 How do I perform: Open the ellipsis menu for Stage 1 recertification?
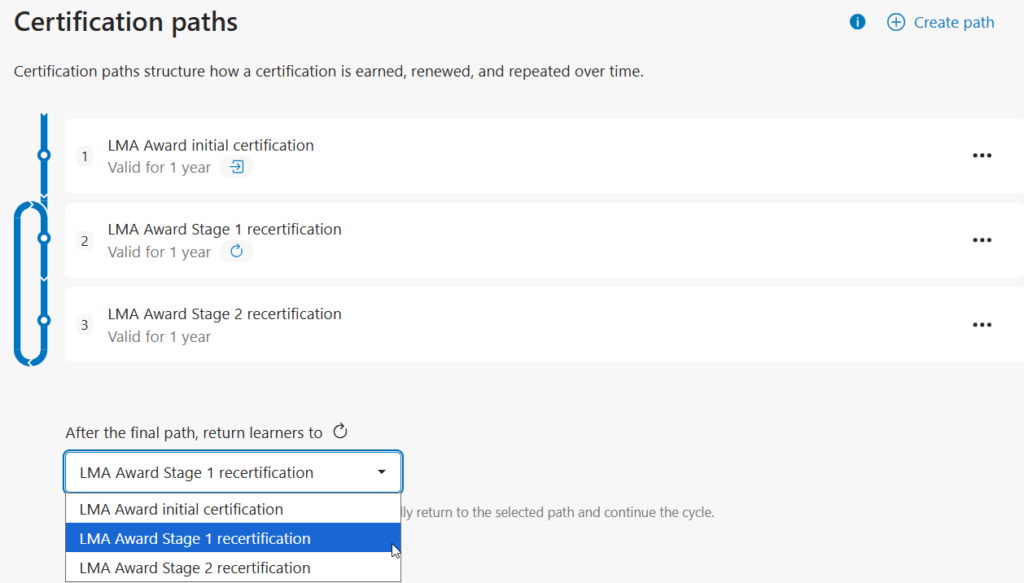click(982, 240)
